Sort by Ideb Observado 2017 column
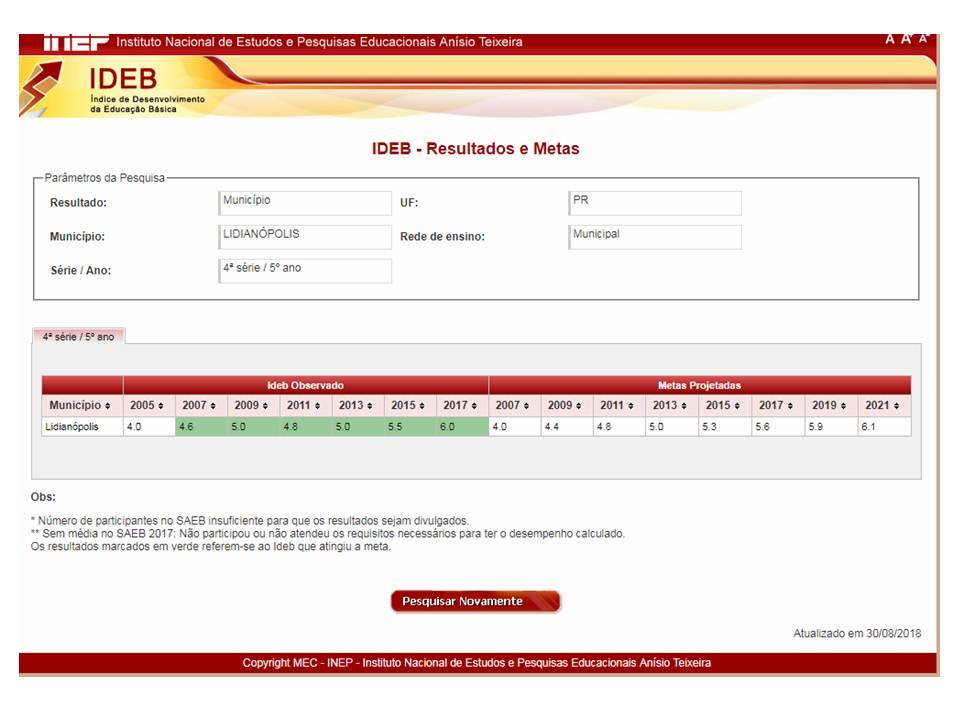The height and width of the screenshot is (720, 960). [x=462, y=405]
